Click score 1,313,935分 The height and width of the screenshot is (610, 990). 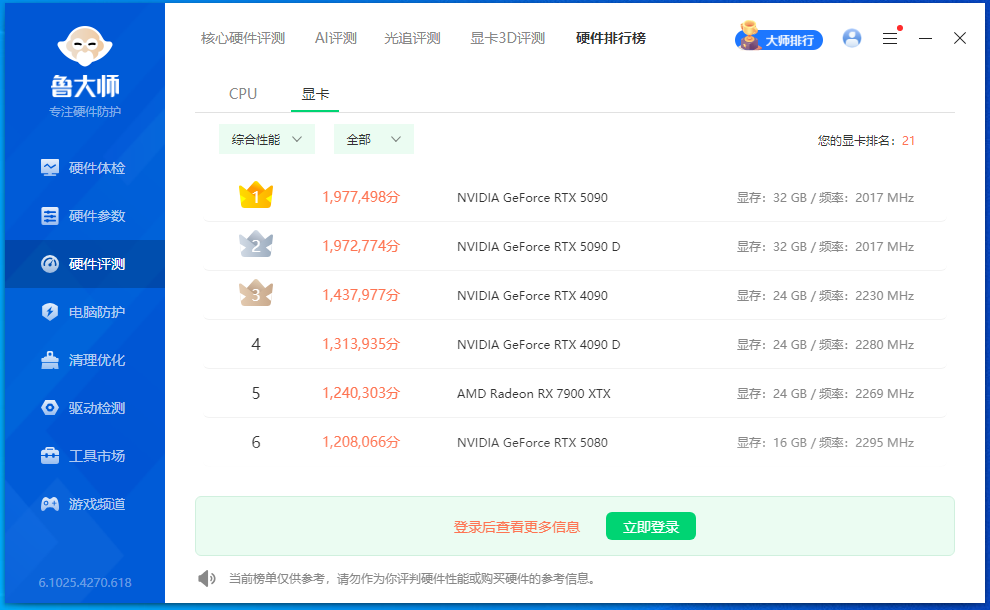tap(361, 344)
